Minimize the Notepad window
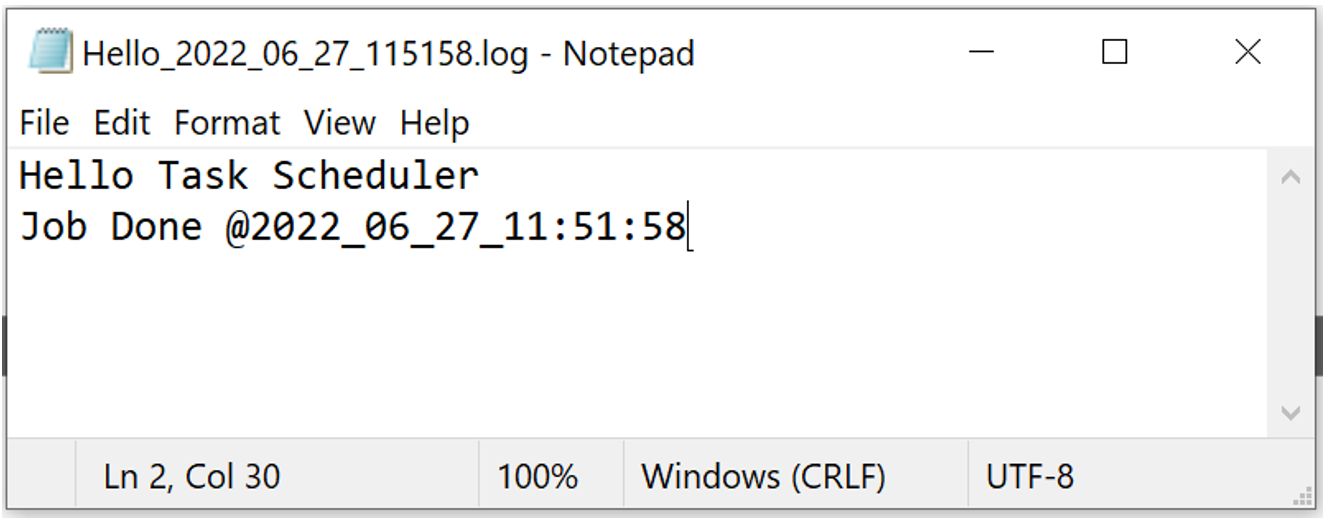The width and height of the screenshot is (1328, 518). [982, 52]
